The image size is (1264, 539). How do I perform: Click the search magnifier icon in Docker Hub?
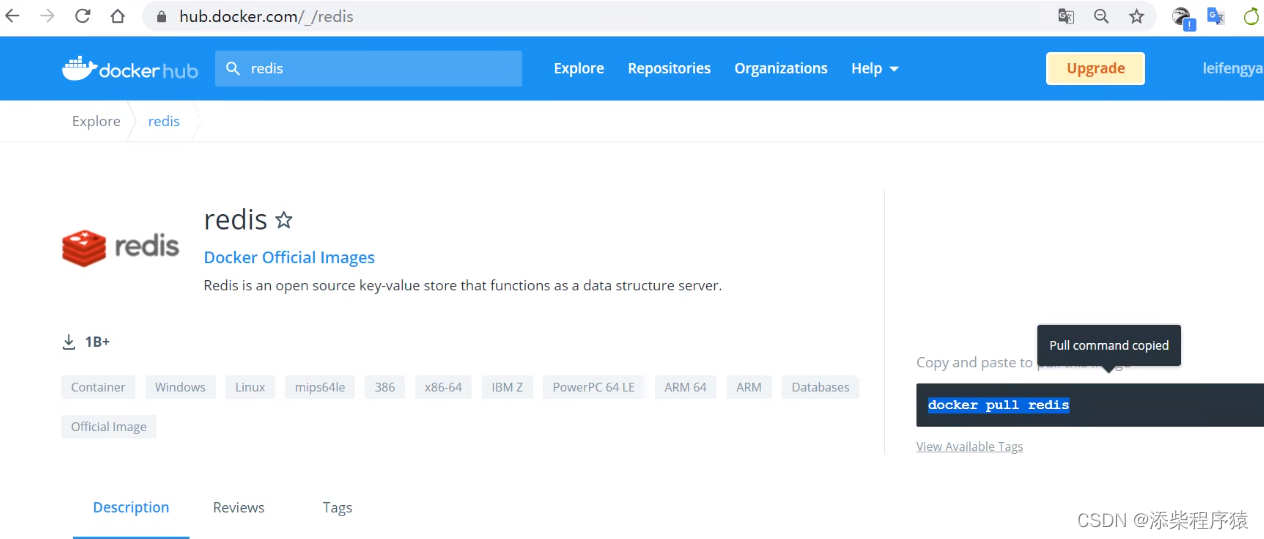233,69
